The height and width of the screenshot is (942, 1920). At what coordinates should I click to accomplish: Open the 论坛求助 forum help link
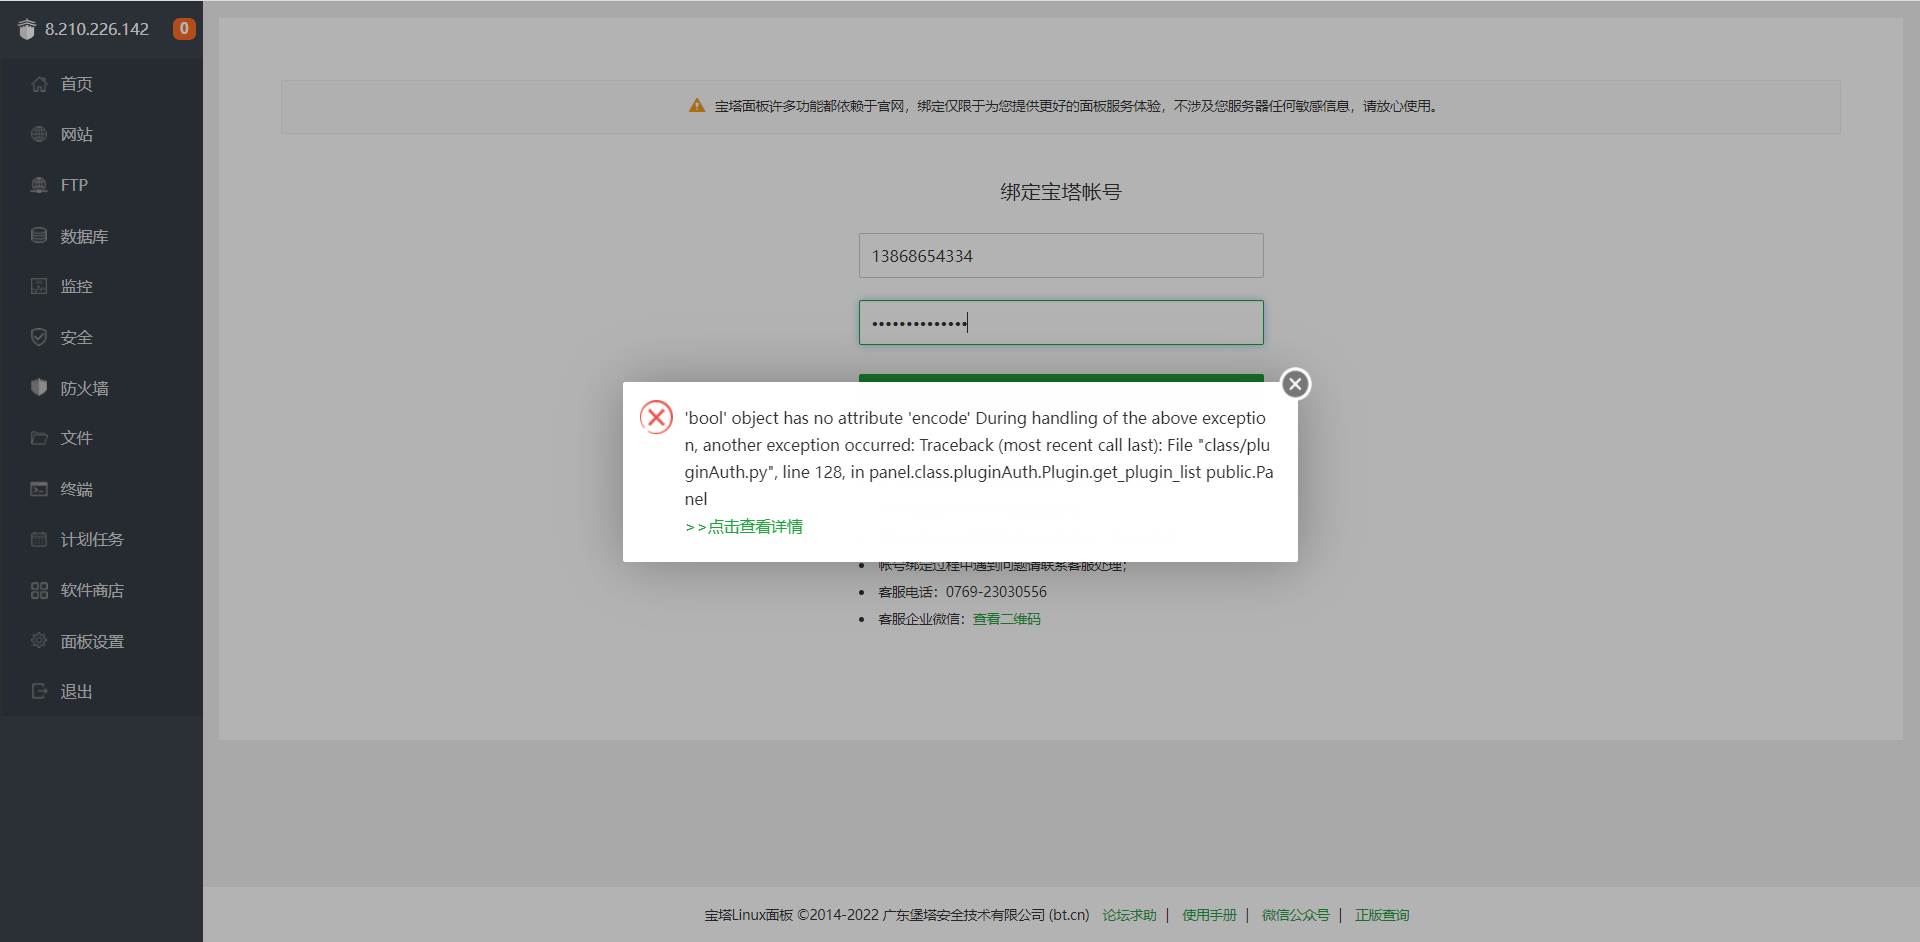(1129, 914)
